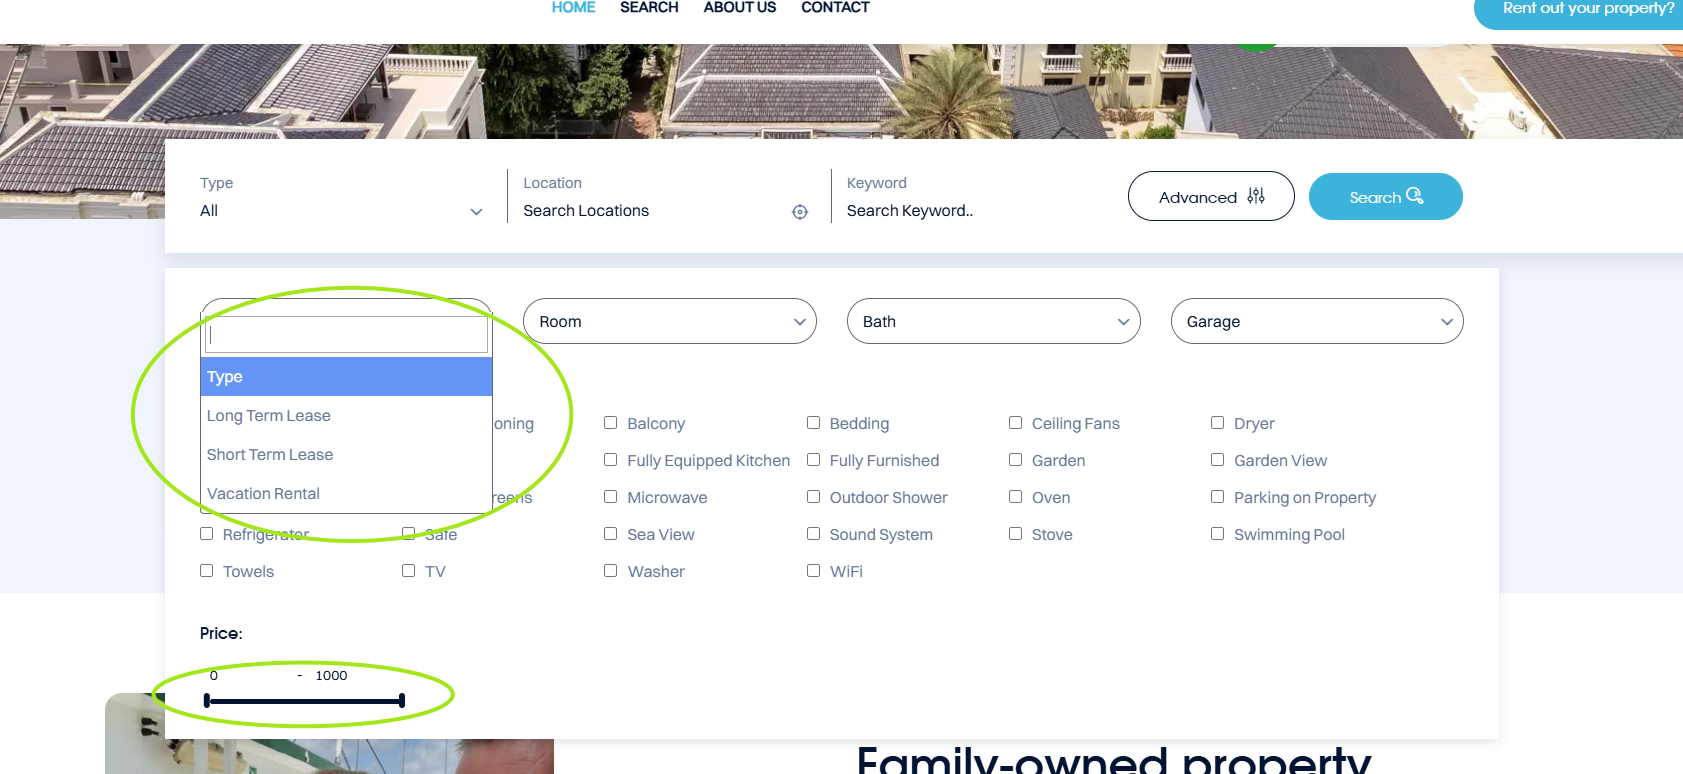Expand the Garage dropdown
1683x774 pixels.
(x=1316, y=321)
